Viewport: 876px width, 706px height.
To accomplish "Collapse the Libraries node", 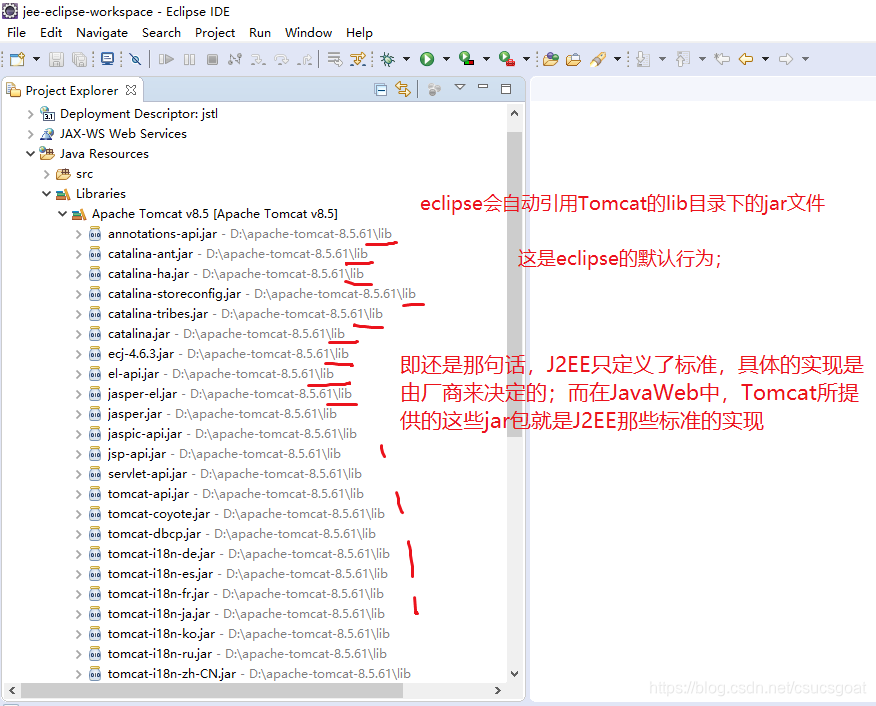I will (46, 194).
